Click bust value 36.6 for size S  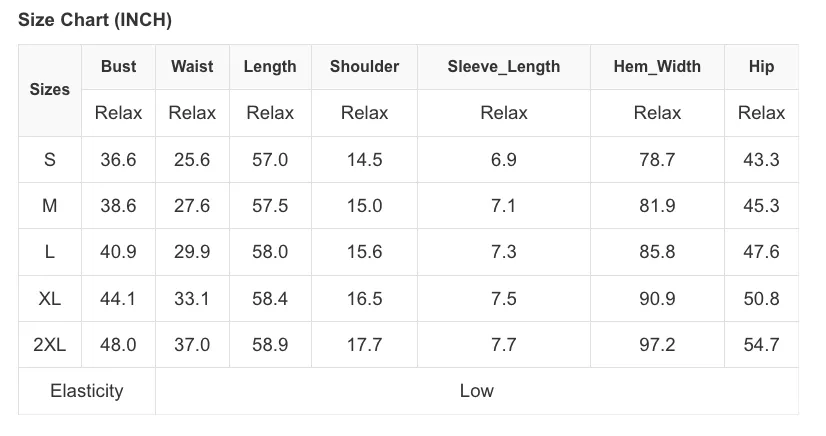119,160
